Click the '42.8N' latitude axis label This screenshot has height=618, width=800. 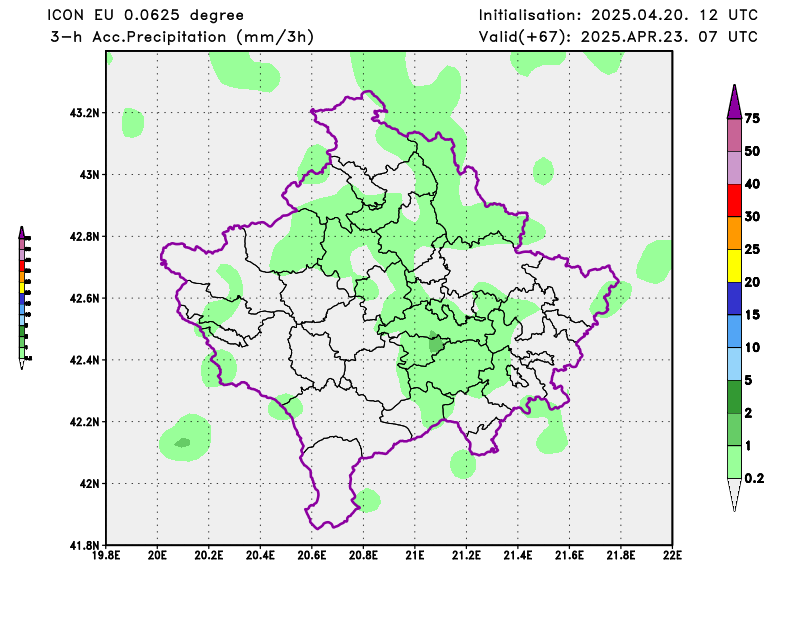[x=84, y=236]
